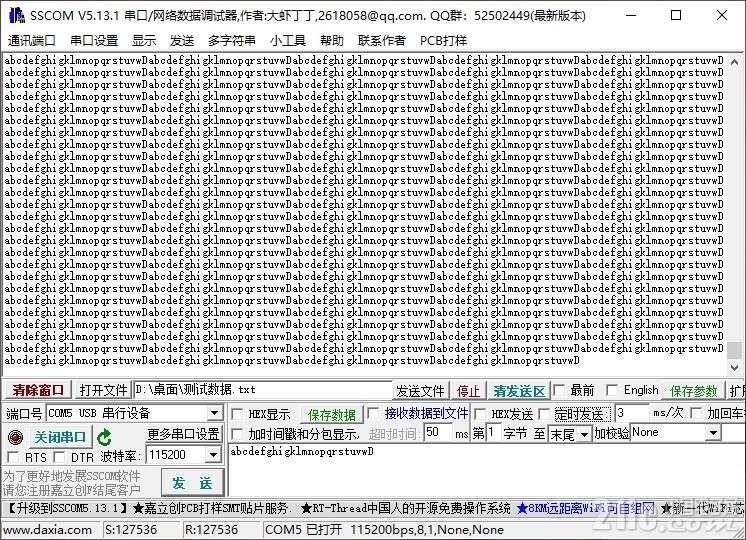Enable the 定时发送 checkbox

click(544, 414)
